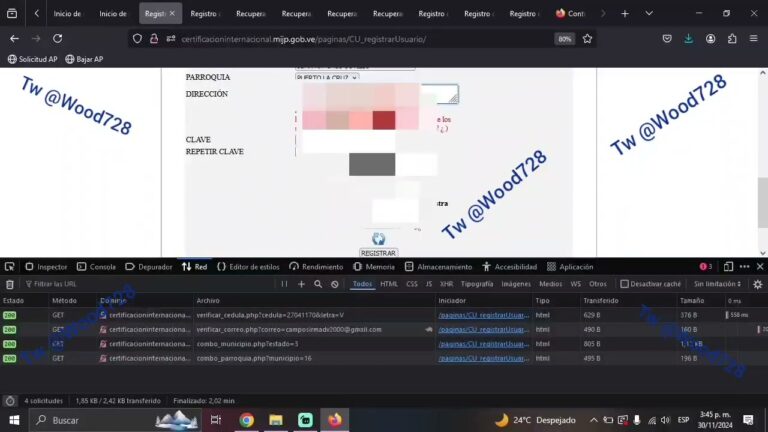Open the Almacenamiento DevTools tab
The image size is (768, 432).
[x=438, y=267]
